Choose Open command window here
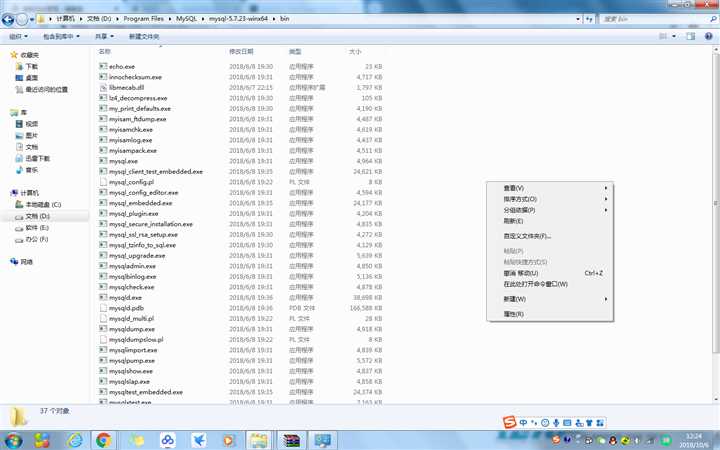 550,284
